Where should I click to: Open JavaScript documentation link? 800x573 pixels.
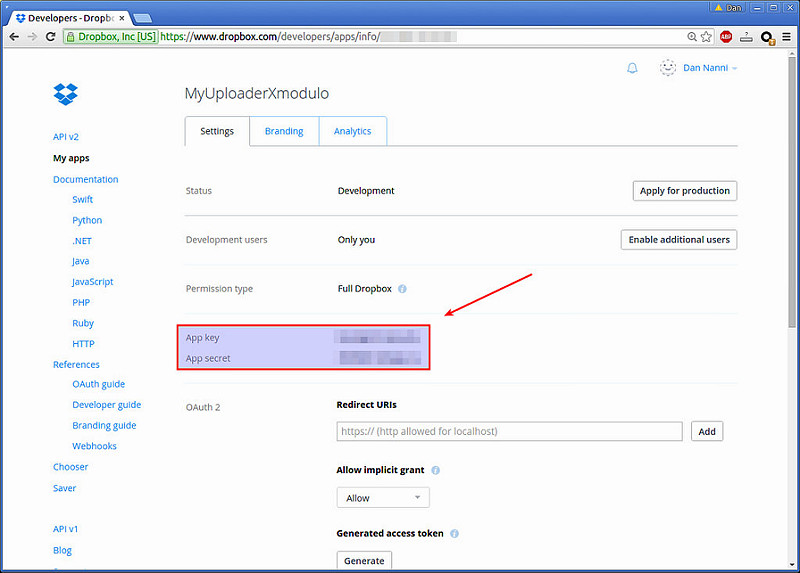pos(92,282)
